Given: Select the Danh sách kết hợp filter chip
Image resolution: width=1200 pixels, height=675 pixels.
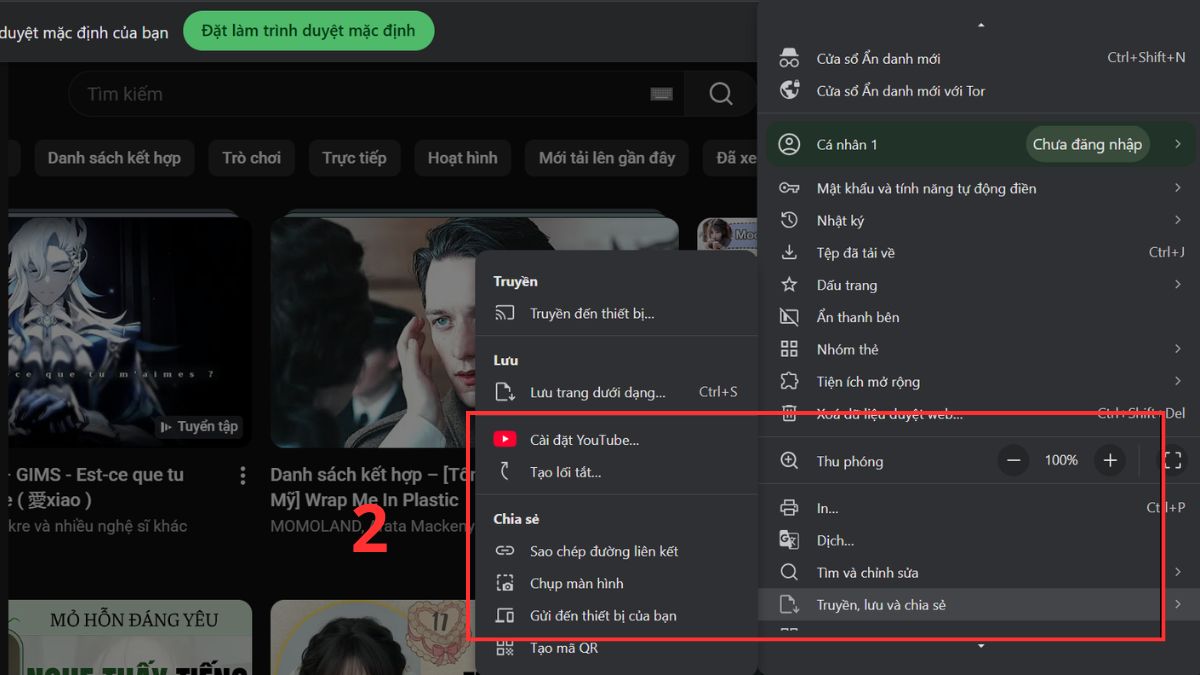Looking at the screenshot, I should 114,158.
